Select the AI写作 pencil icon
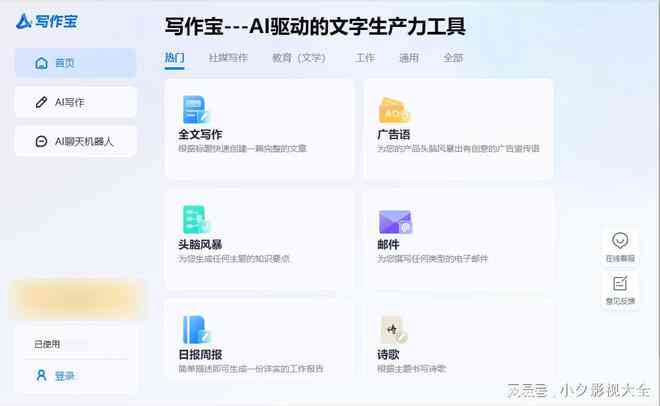This screenshot has width=660, height=406. point(41,102)
